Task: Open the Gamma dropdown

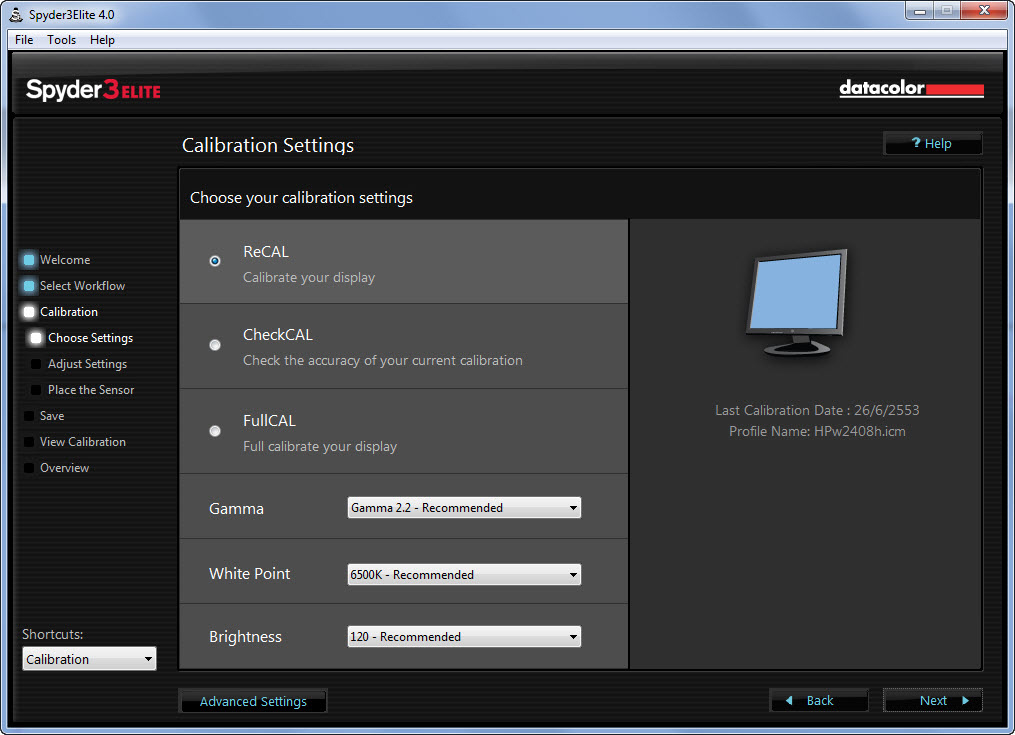Action: (463, 508)
